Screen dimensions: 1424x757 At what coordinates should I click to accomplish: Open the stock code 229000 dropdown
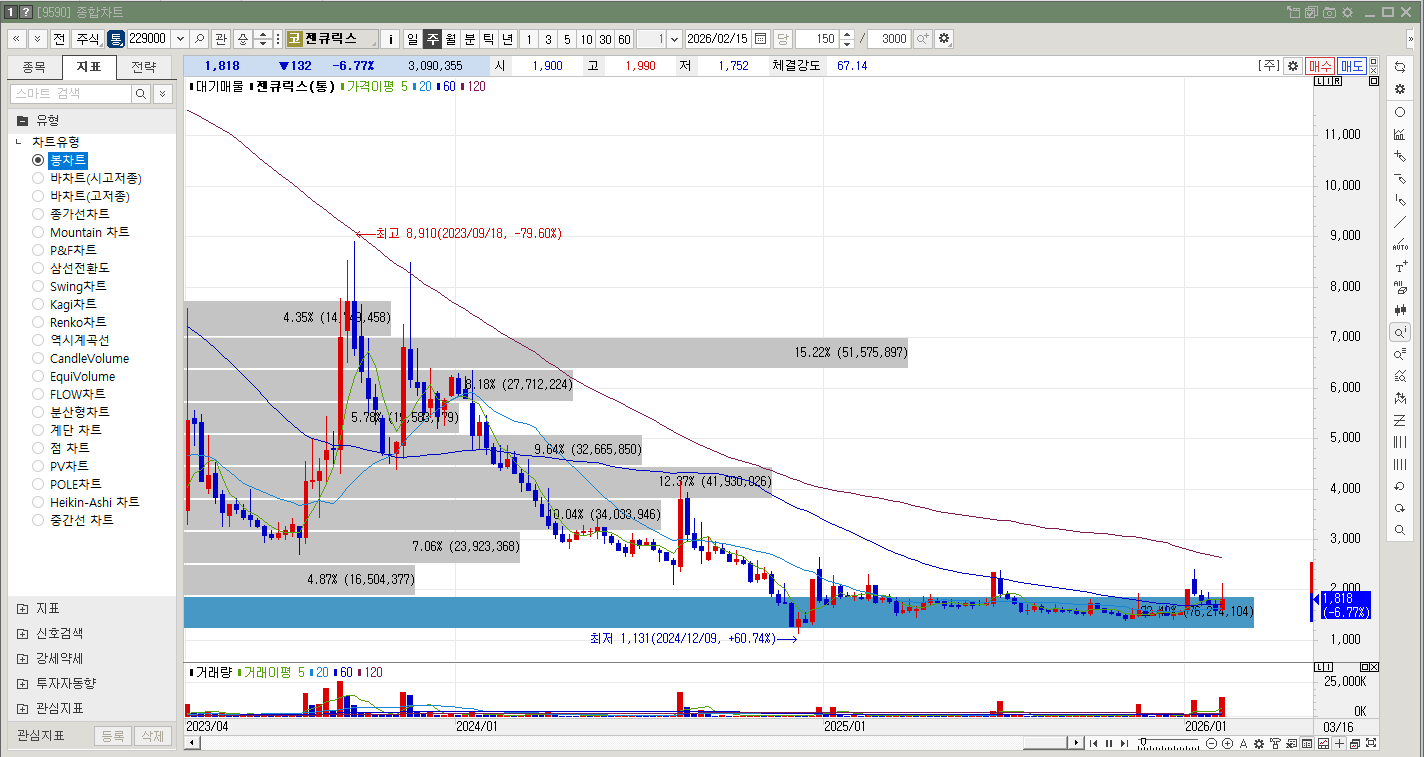tap(180, 39)
